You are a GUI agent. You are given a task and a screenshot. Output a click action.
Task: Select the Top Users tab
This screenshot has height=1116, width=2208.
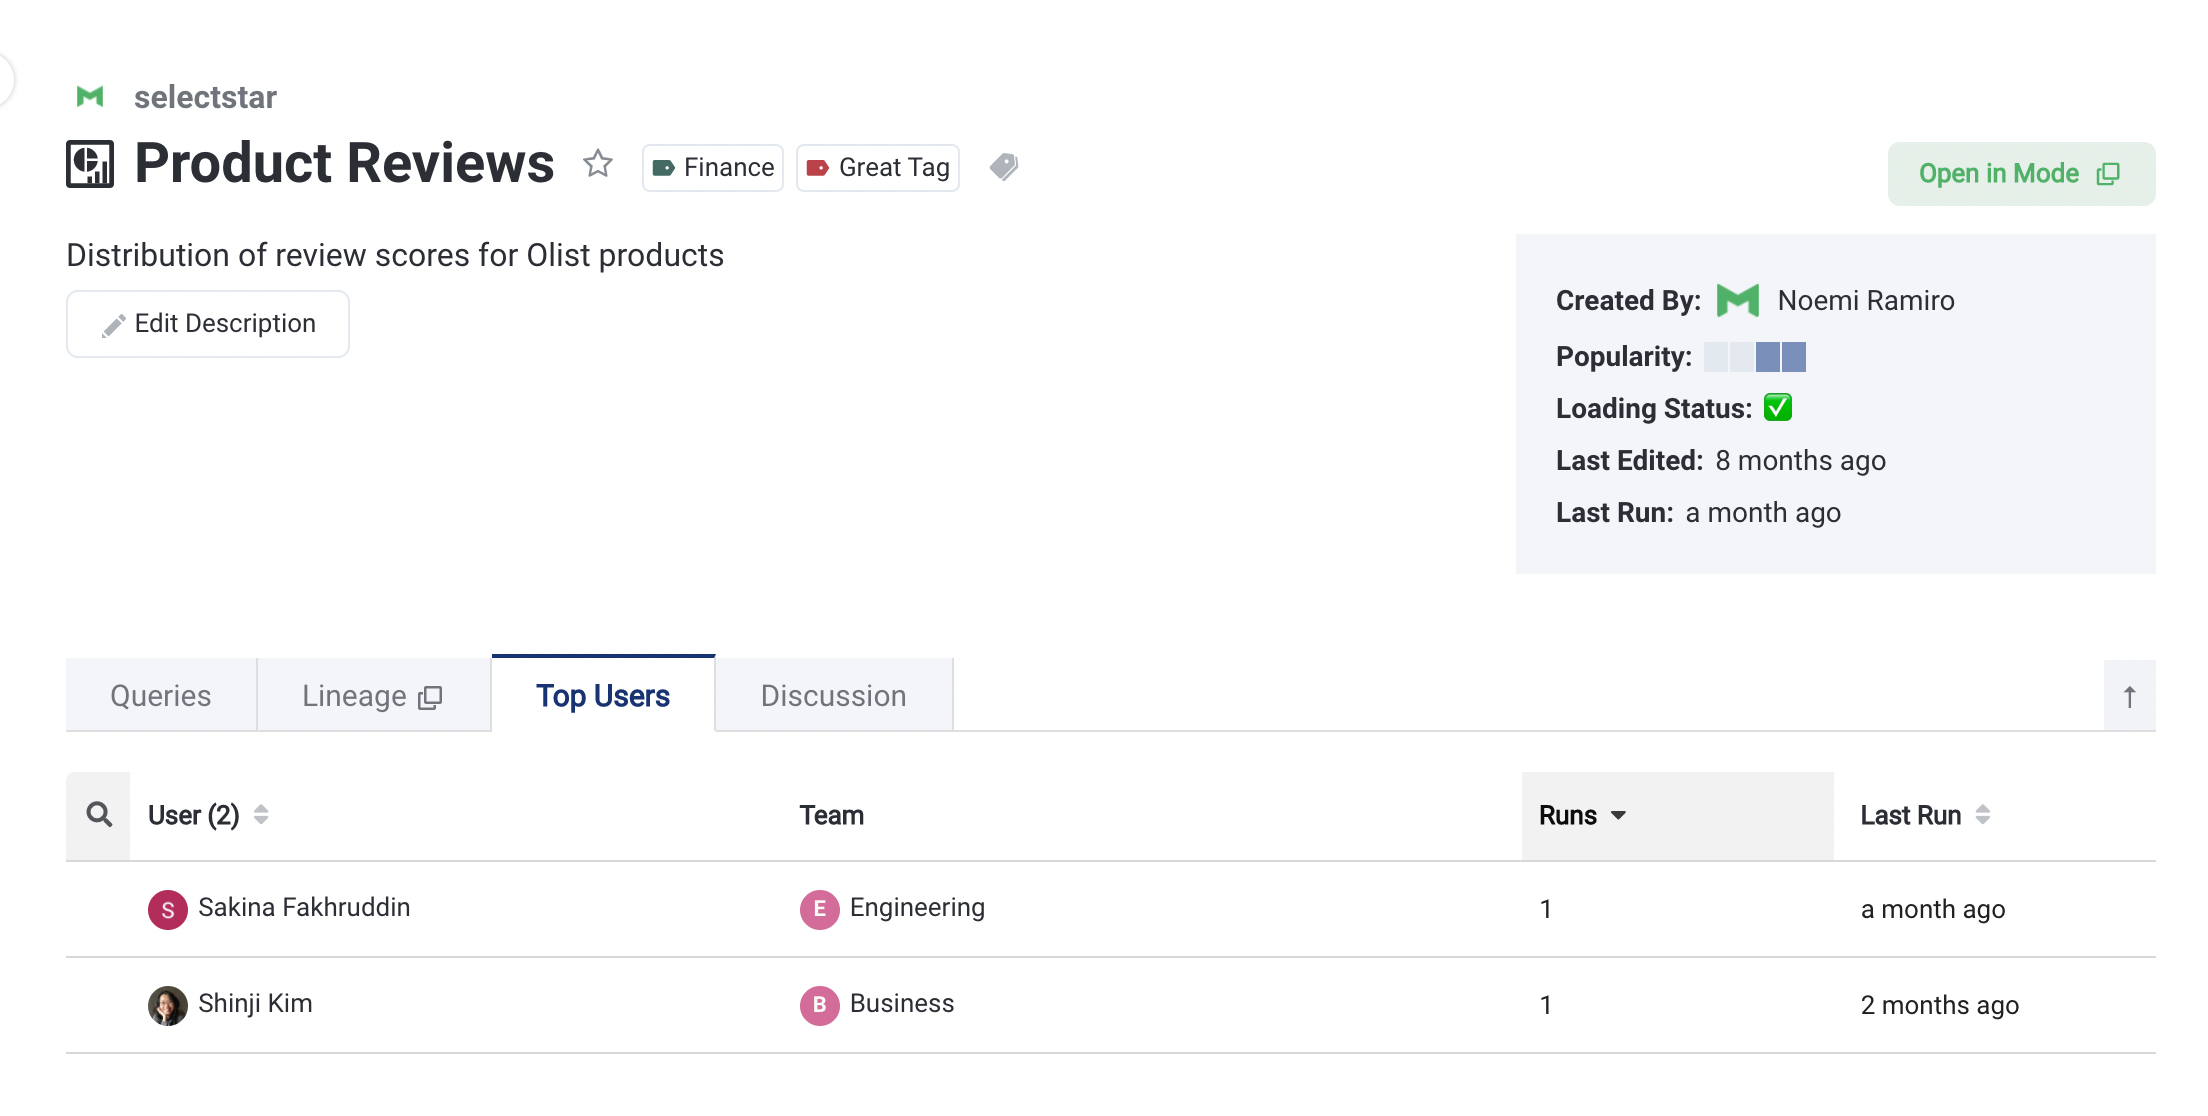(x=603, y=695)
